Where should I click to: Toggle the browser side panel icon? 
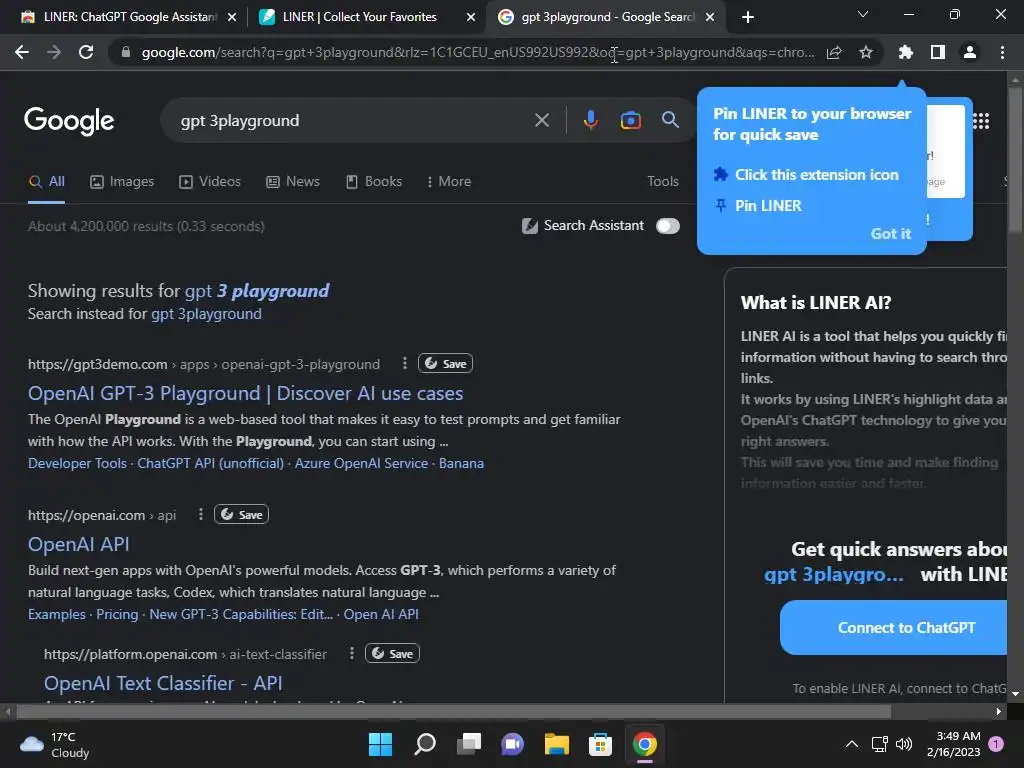tap(937, 52)
